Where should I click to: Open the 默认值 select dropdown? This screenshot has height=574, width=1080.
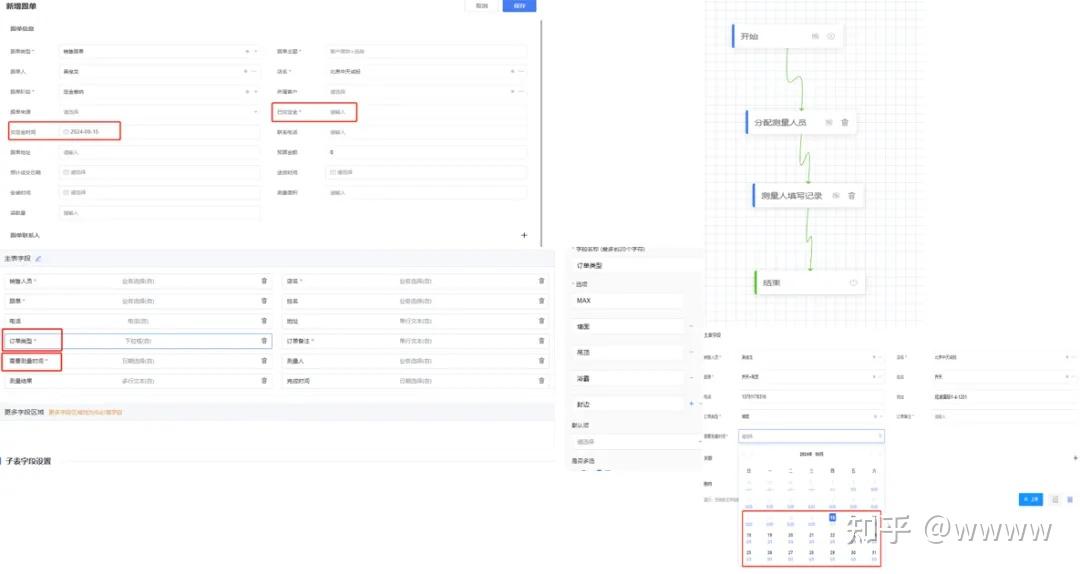[x=636, y=442]
